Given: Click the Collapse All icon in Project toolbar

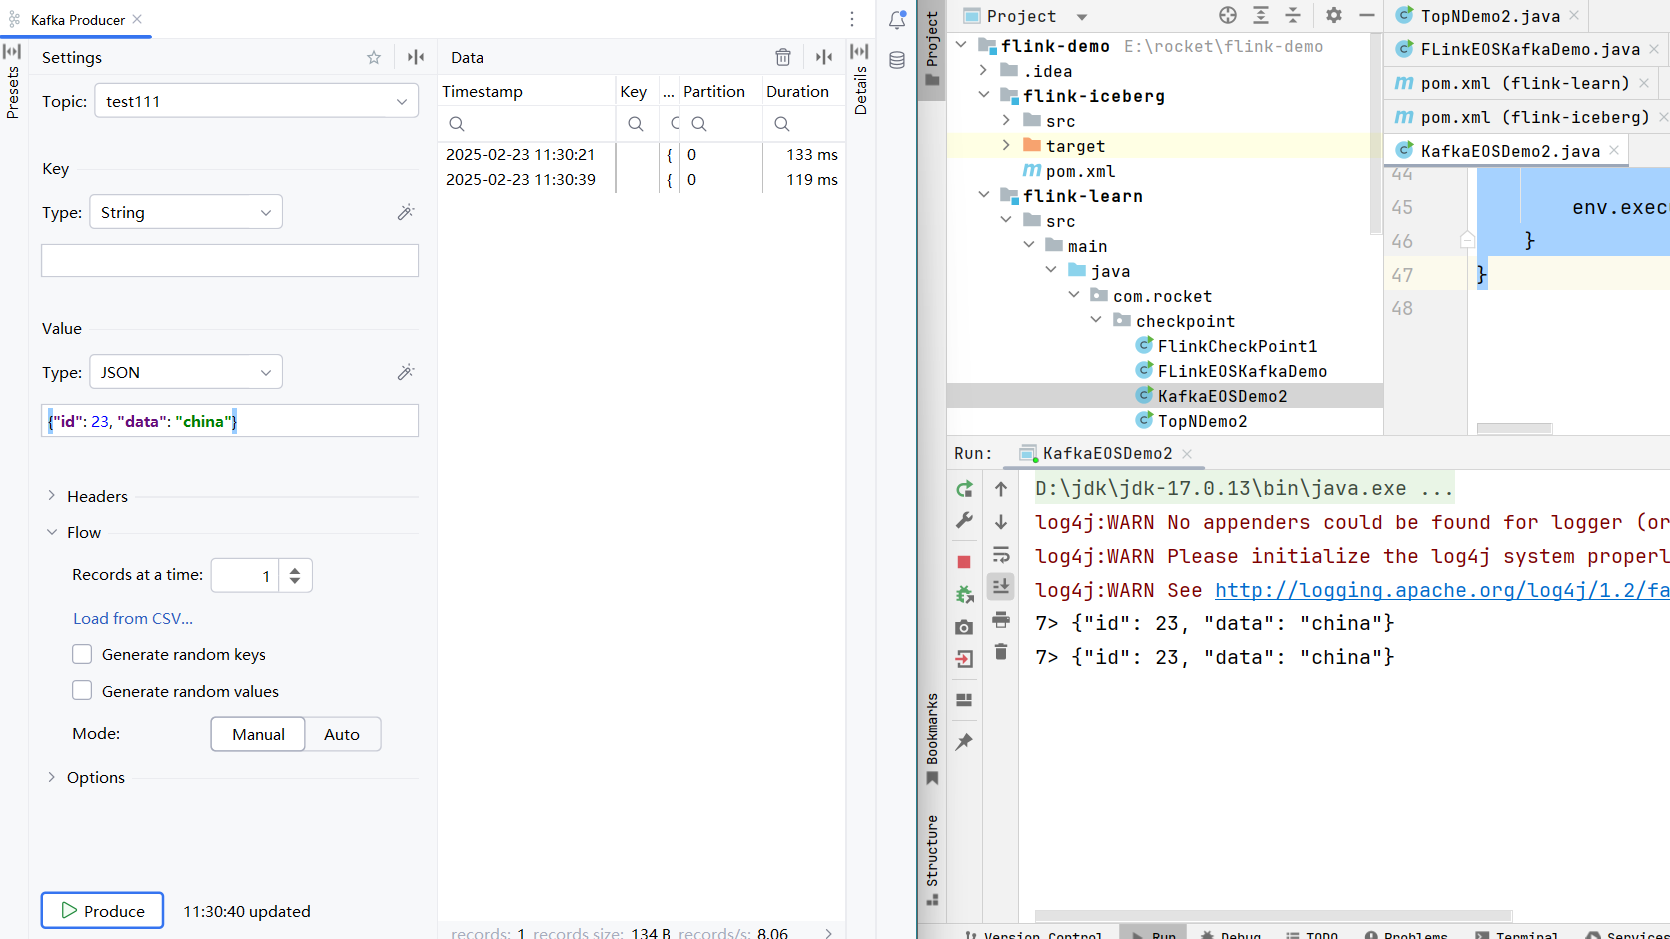Looking at the screenshot, I should click(x=1293, y=15).
